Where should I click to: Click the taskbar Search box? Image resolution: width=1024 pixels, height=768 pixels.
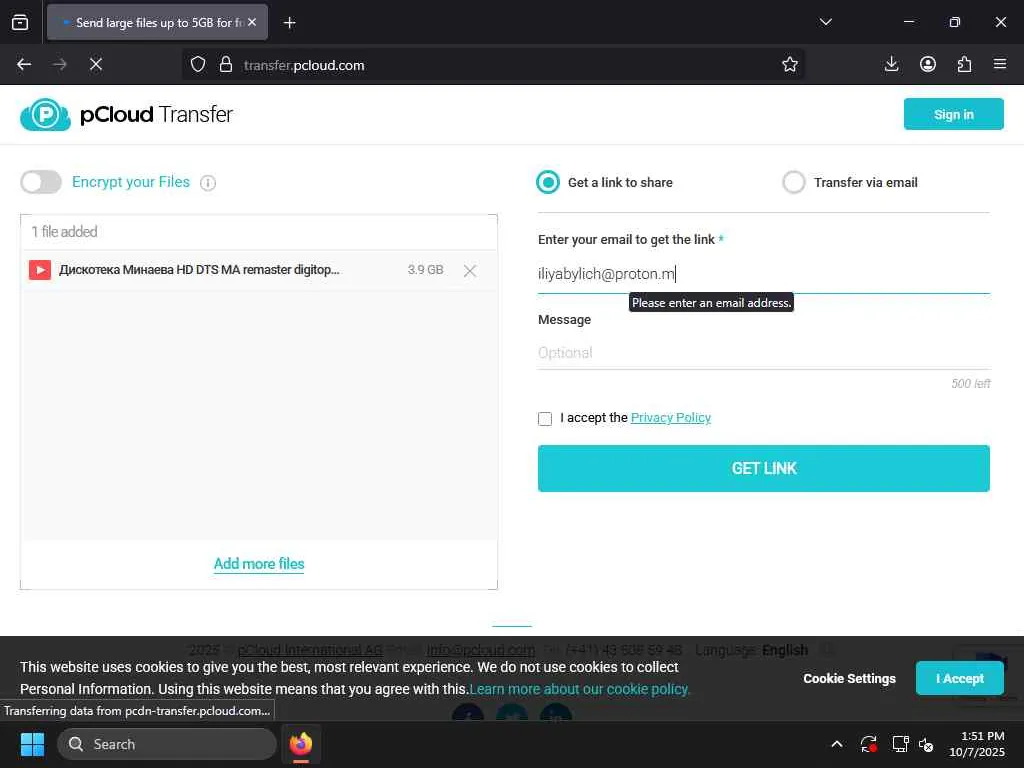point(167,744)
